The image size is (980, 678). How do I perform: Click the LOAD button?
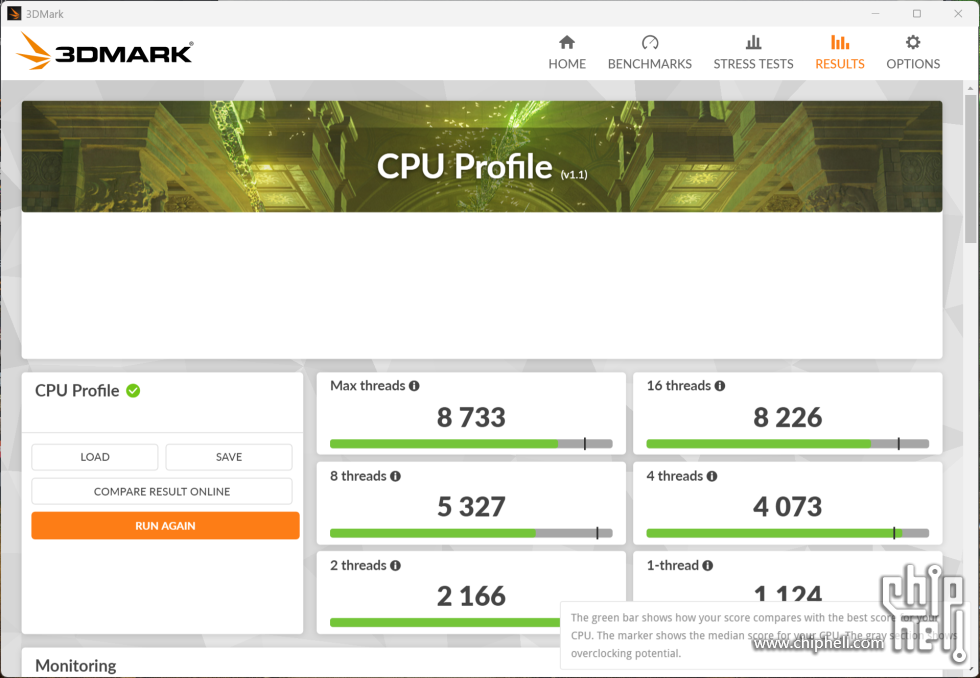(x=95, y=457)
